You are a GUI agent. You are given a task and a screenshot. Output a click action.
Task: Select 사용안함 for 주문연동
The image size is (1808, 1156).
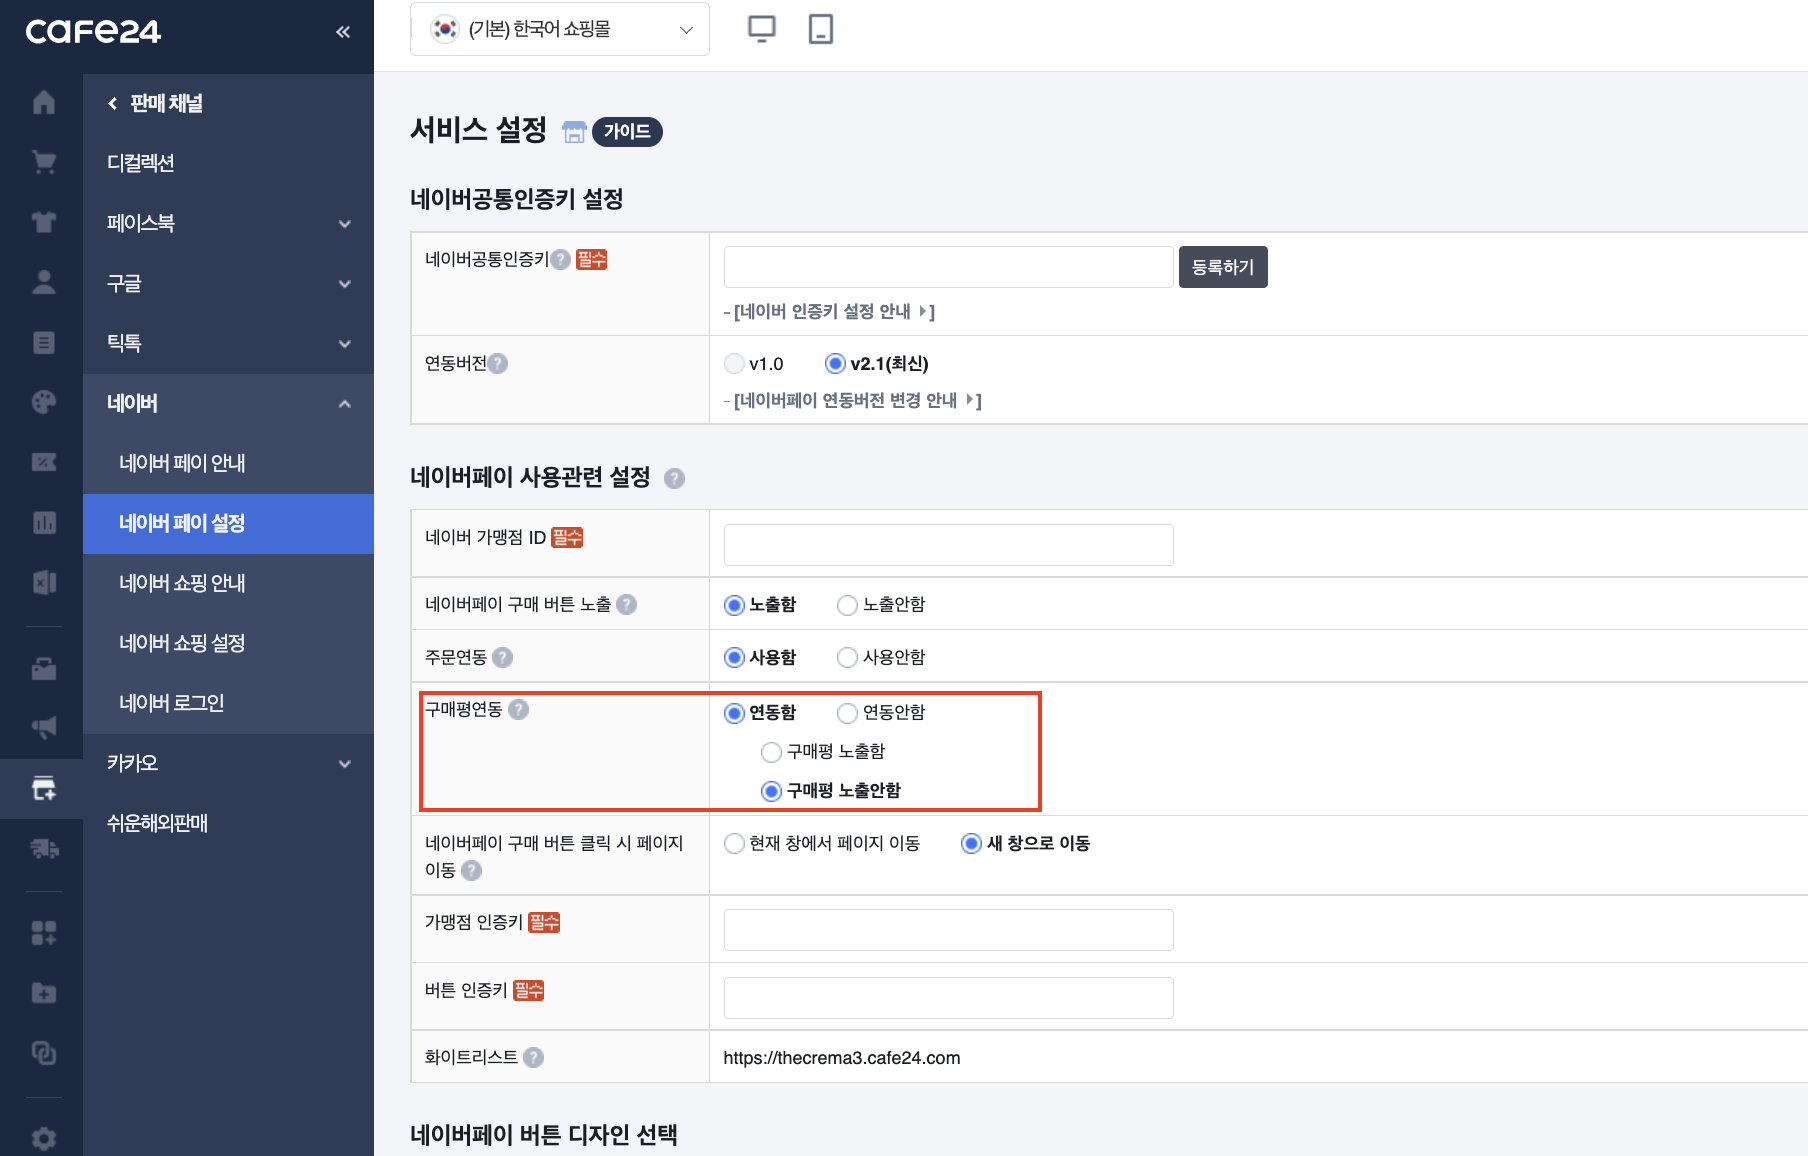pyautogui.click(x=848, y=657)
